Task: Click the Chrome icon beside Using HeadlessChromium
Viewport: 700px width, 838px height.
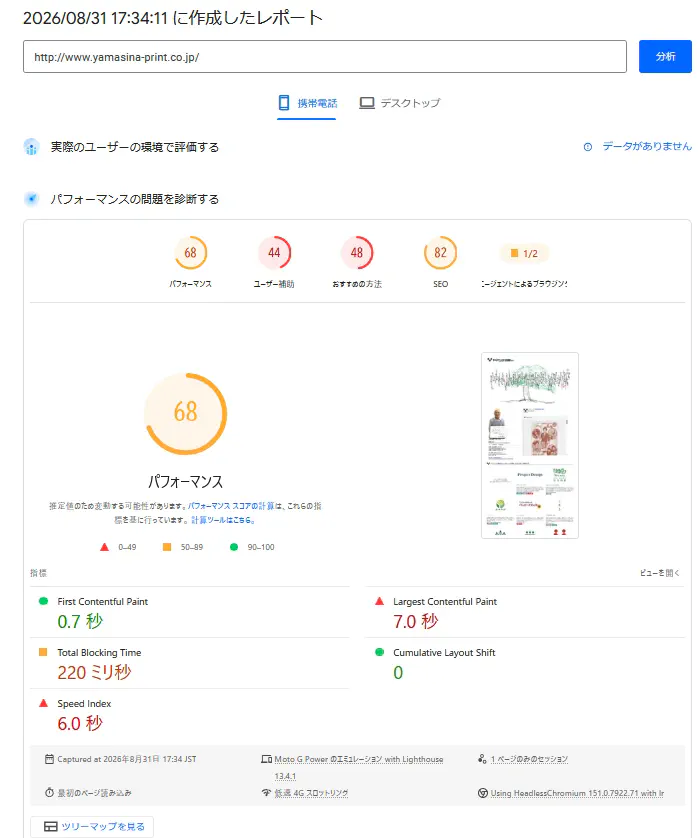Action: click(482, 793)
